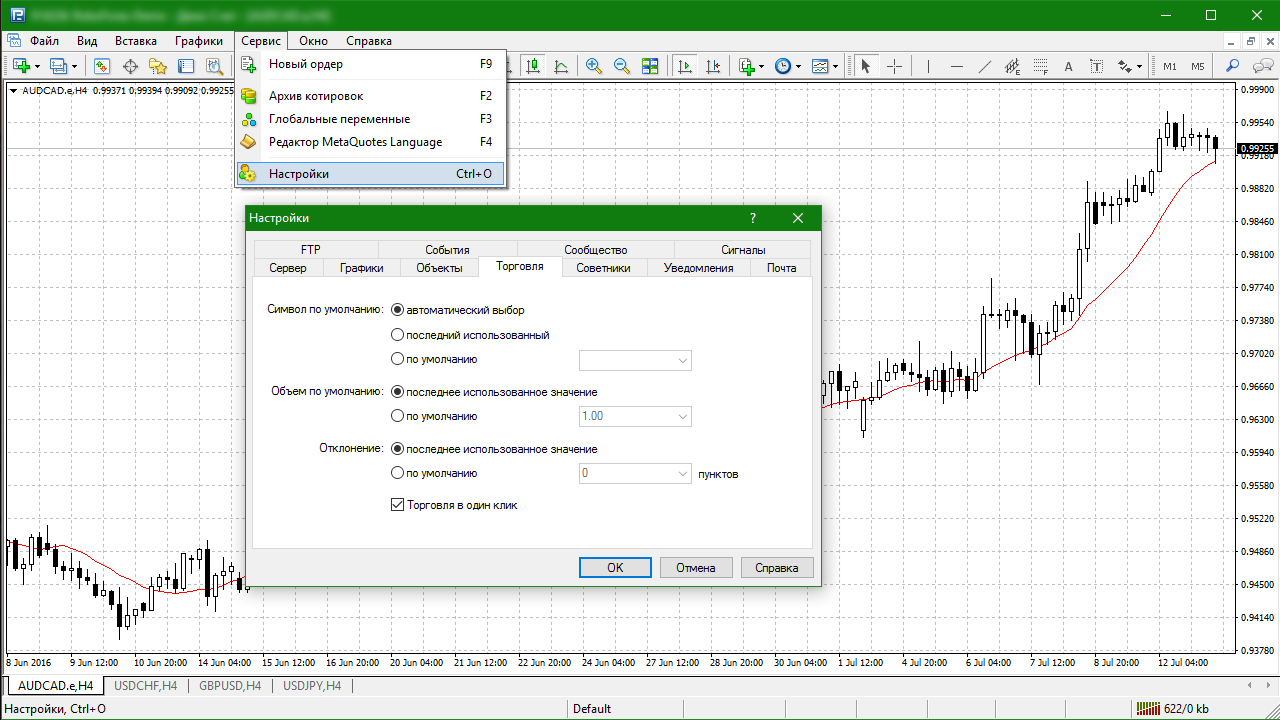Viewport: 1280px width, 720px height.
Task: Switch to the Советники tab
Action: click(603, 268)
